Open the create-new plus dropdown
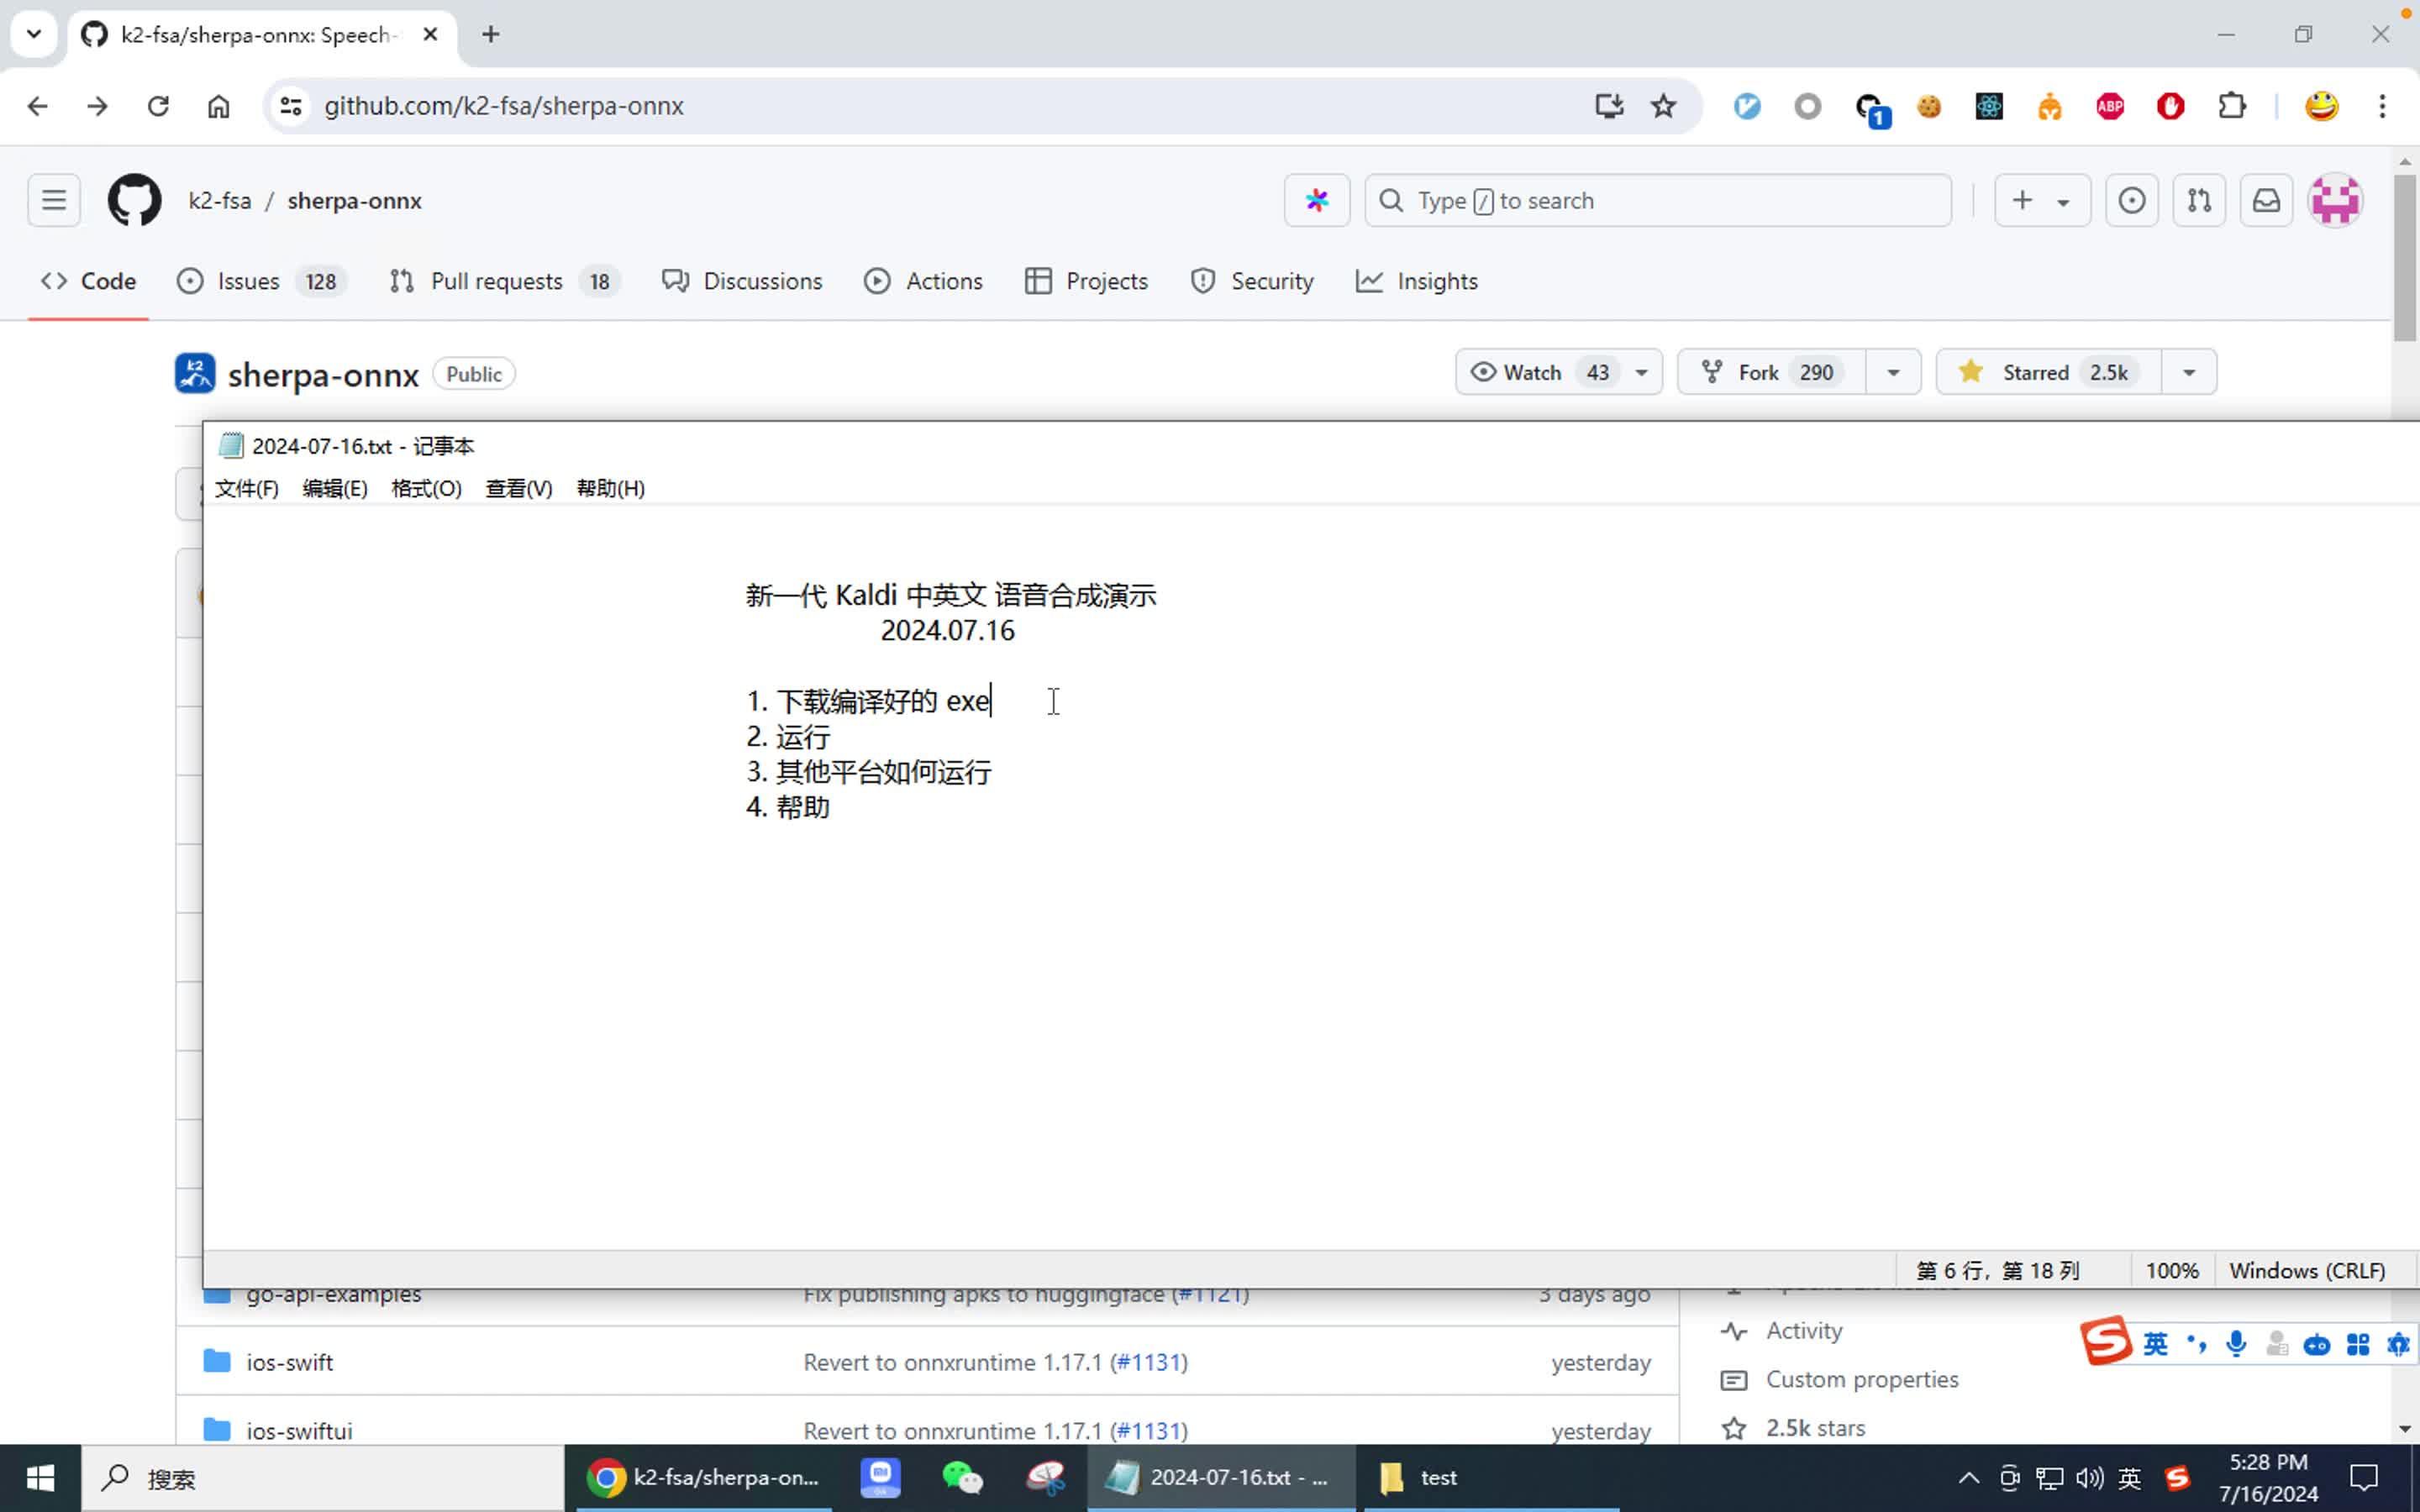This screenshot has width=2420, height=1512. (2041, 199)
